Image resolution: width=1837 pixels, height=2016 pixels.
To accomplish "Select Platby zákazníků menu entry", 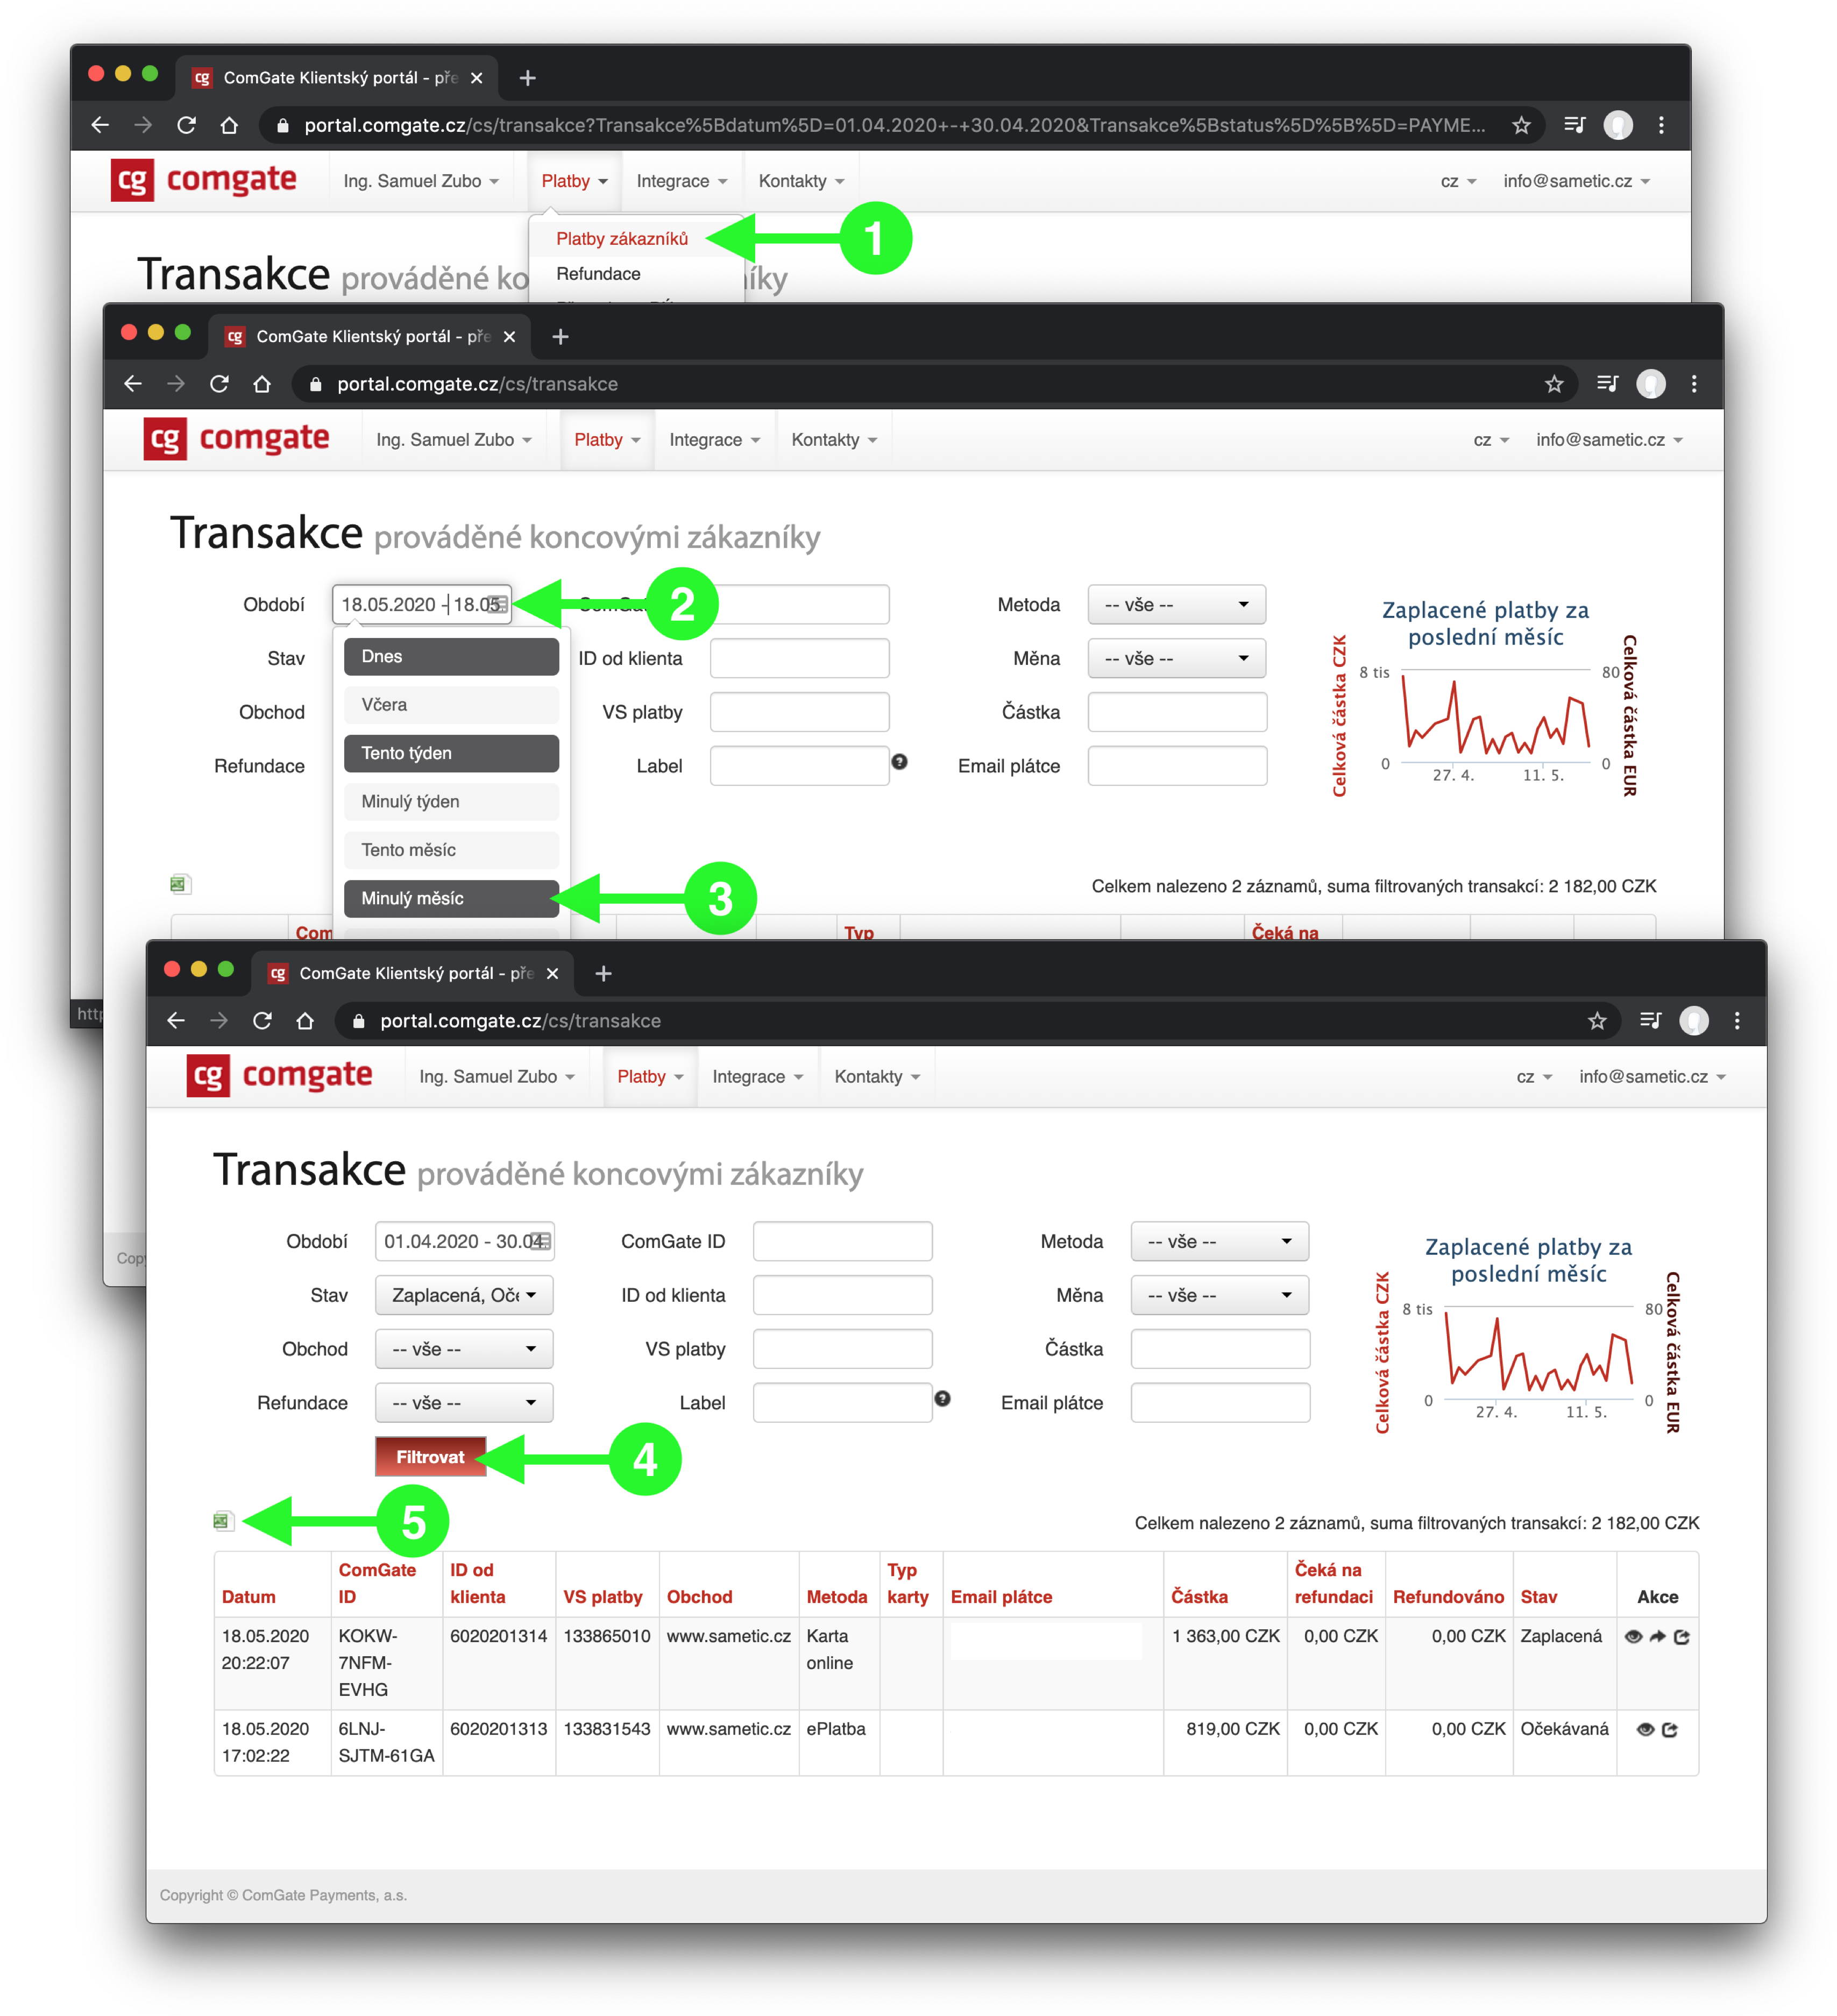I will (x=622, y=239).
